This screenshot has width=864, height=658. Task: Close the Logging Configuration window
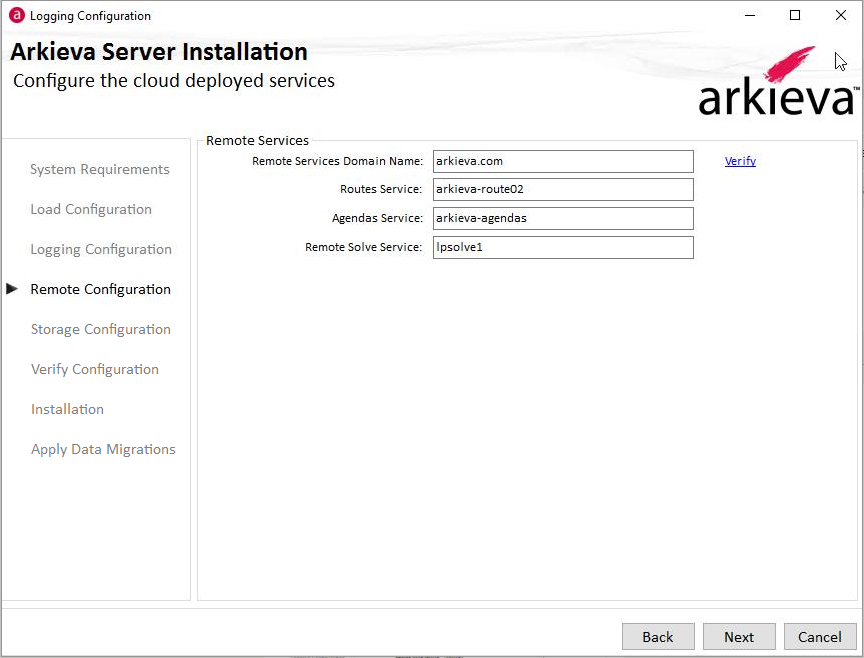[840, 15]
